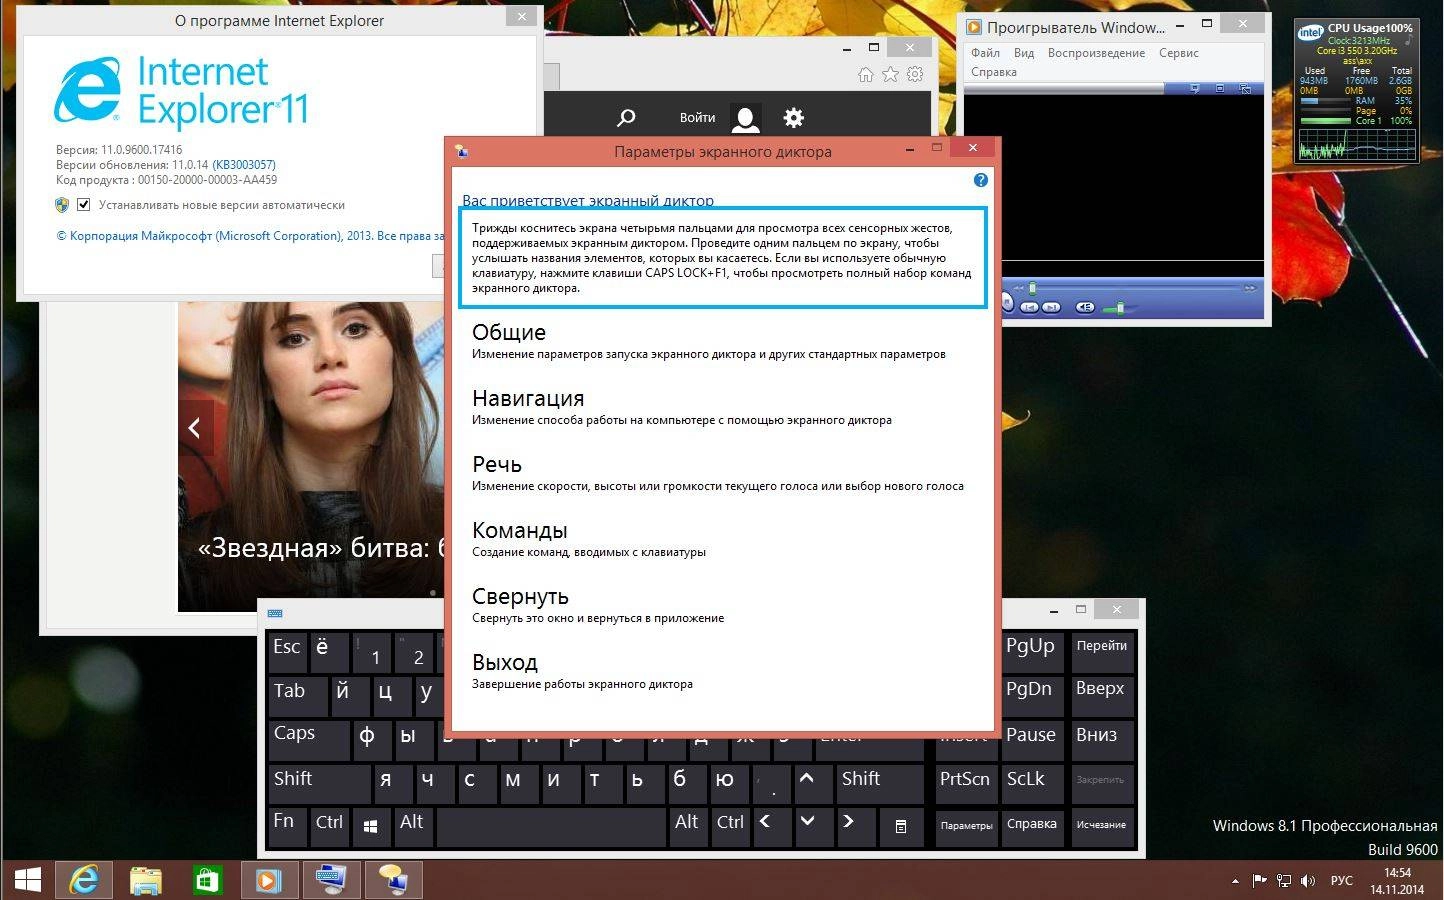
Task: Click Previous track in Windows Media Player
Action: (x=1029, y=307)
